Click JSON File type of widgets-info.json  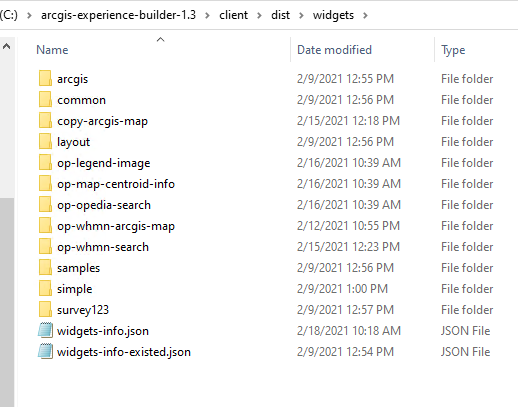click(465, 331)
